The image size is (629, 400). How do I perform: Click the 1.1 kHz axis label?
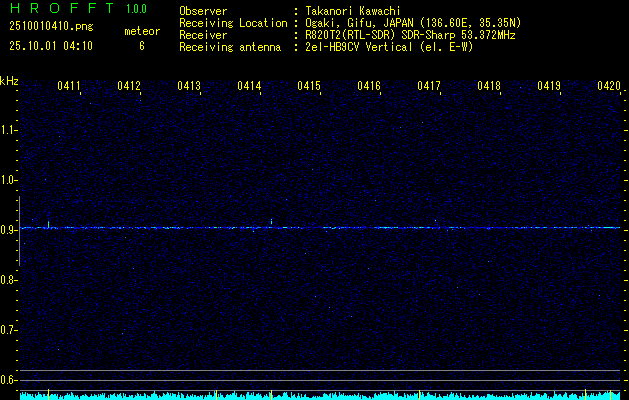pyautogui.click(x=8, y=130)
